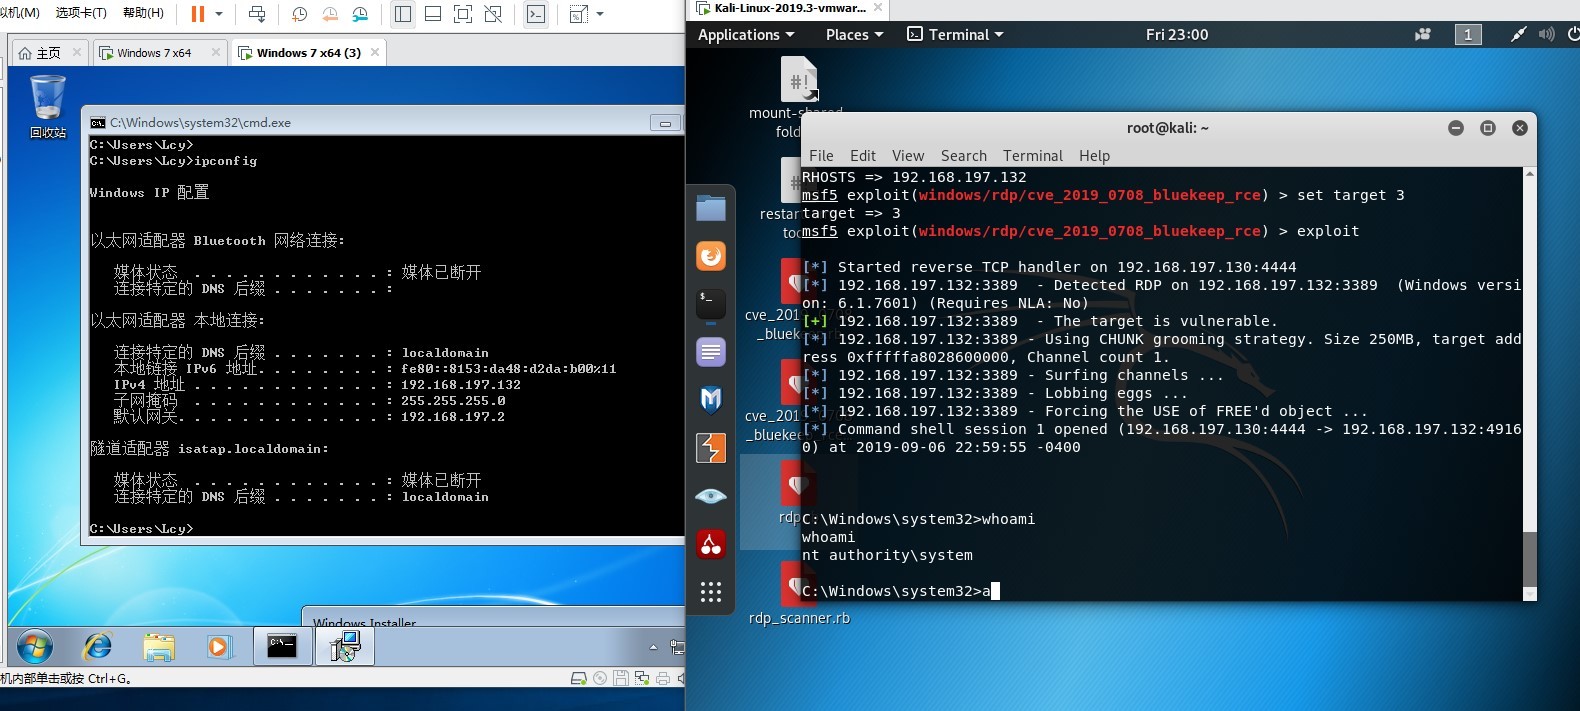1580x711 pixels.
Task: Enter full screen mode in VMware
Action: (x=463, y=14)
